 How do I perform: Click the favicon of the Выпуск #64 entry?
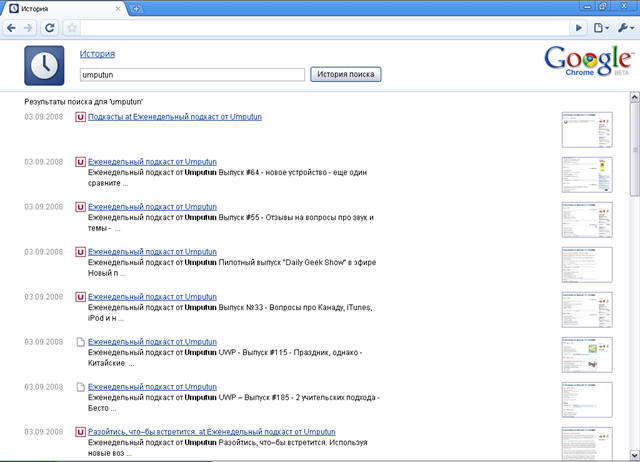[80, 162]
